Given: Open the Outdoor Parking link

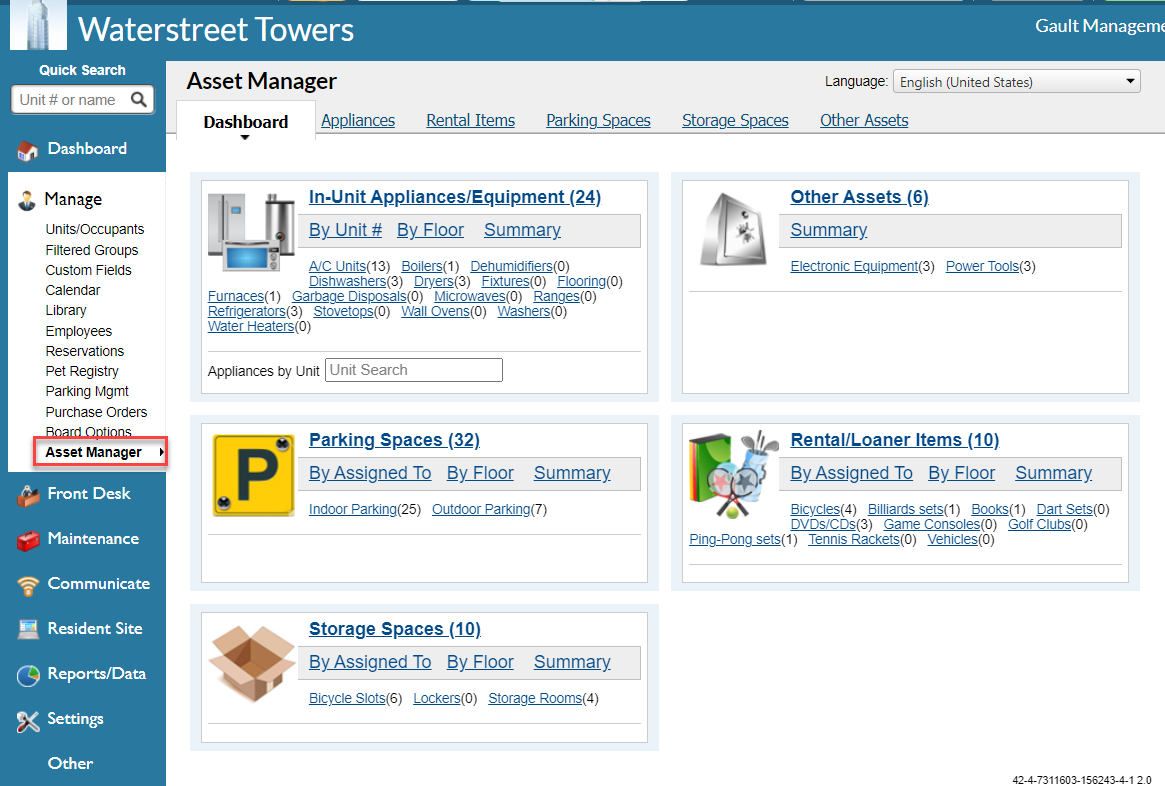Looking at the screenshot, I should 481,509.
